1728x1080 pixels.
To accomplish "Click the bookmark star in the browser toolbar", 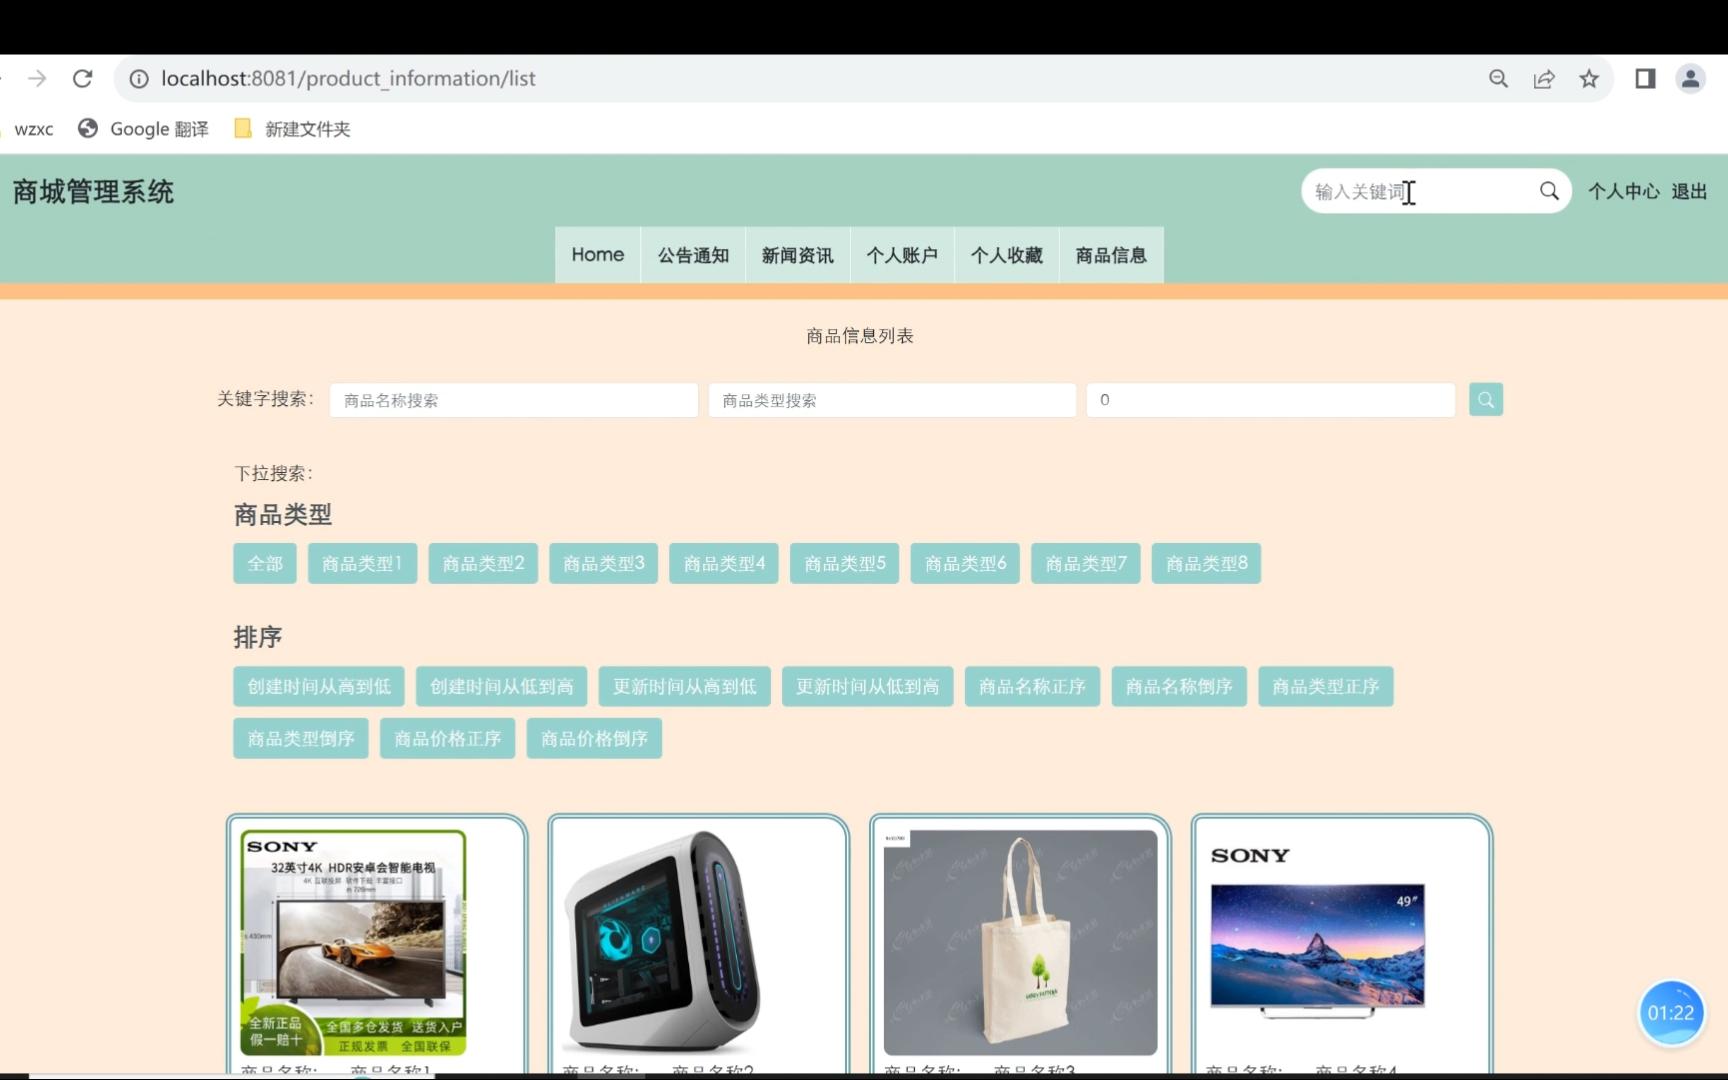I will (x=1589, y=78).
